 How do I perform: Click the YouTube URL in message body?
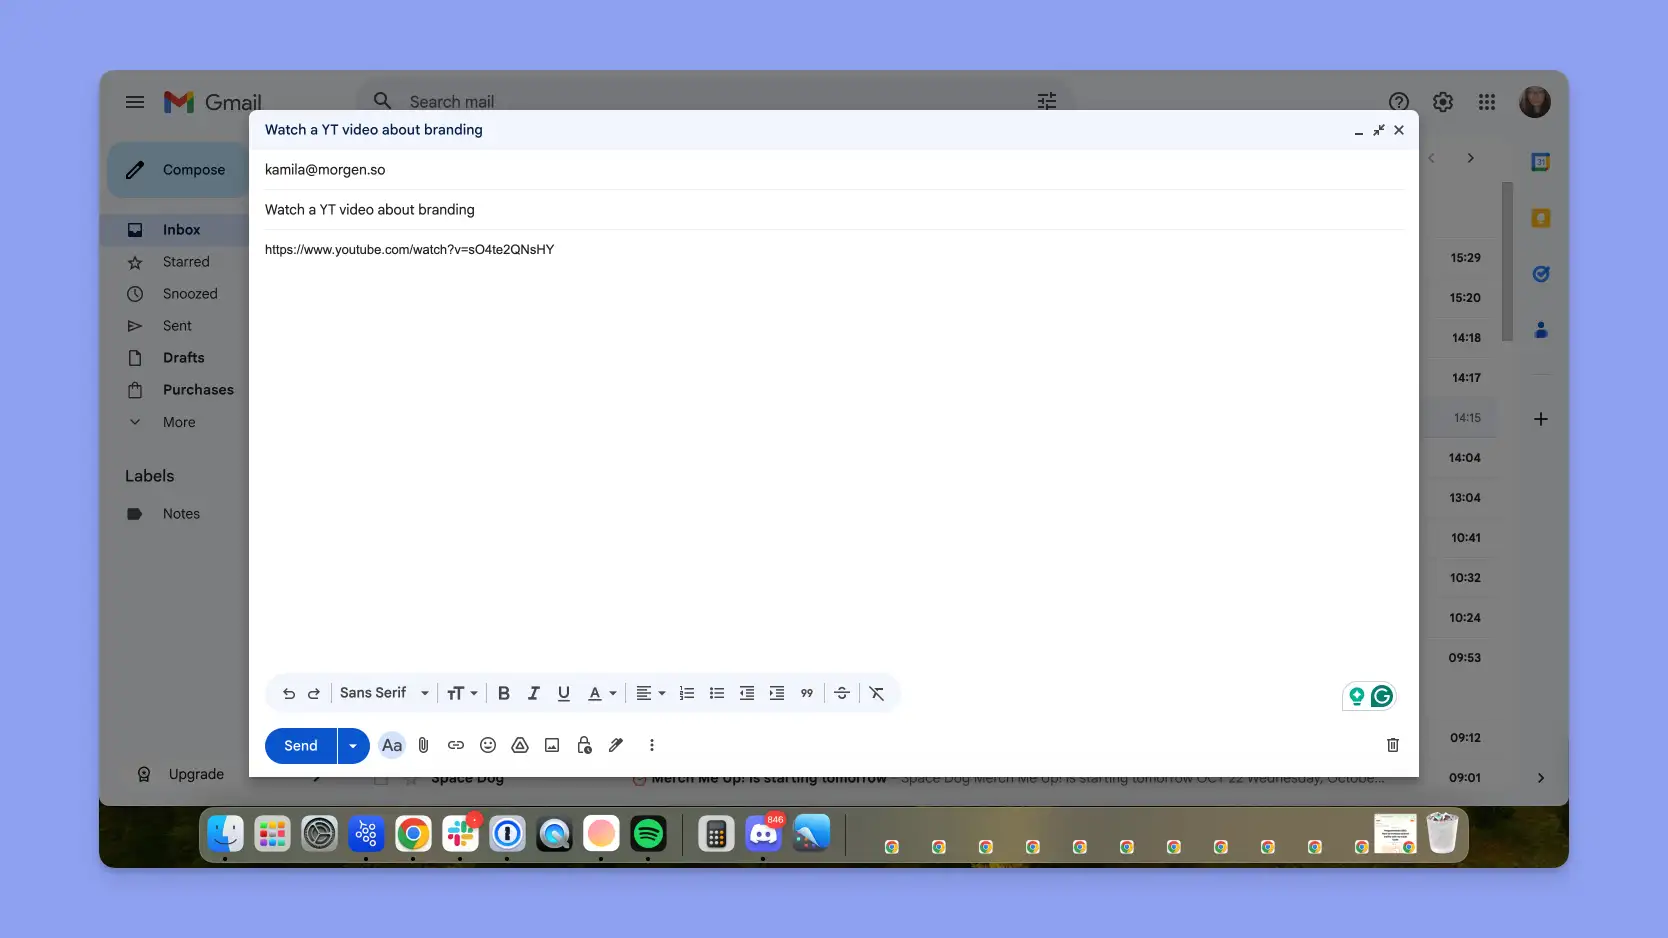tap(409, 250)
